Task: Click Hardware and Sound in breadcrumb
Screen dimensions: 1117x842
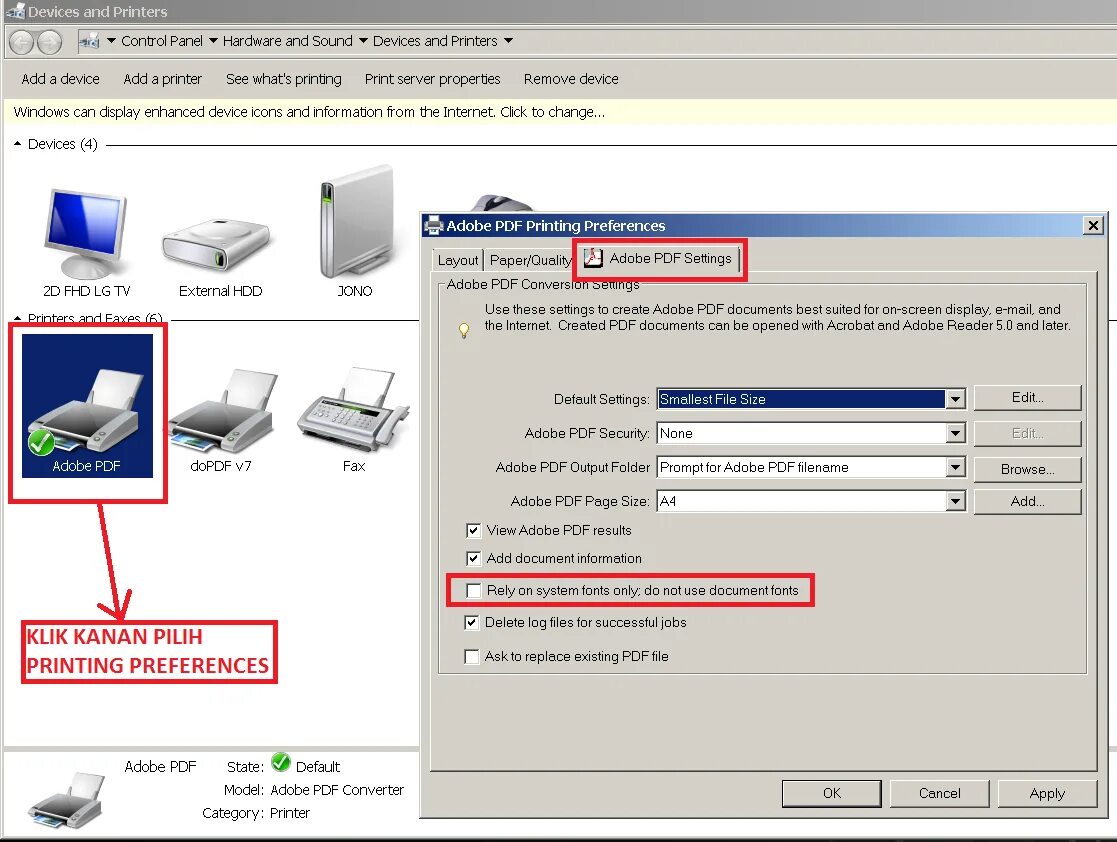Action: click(x=288, y=41)
